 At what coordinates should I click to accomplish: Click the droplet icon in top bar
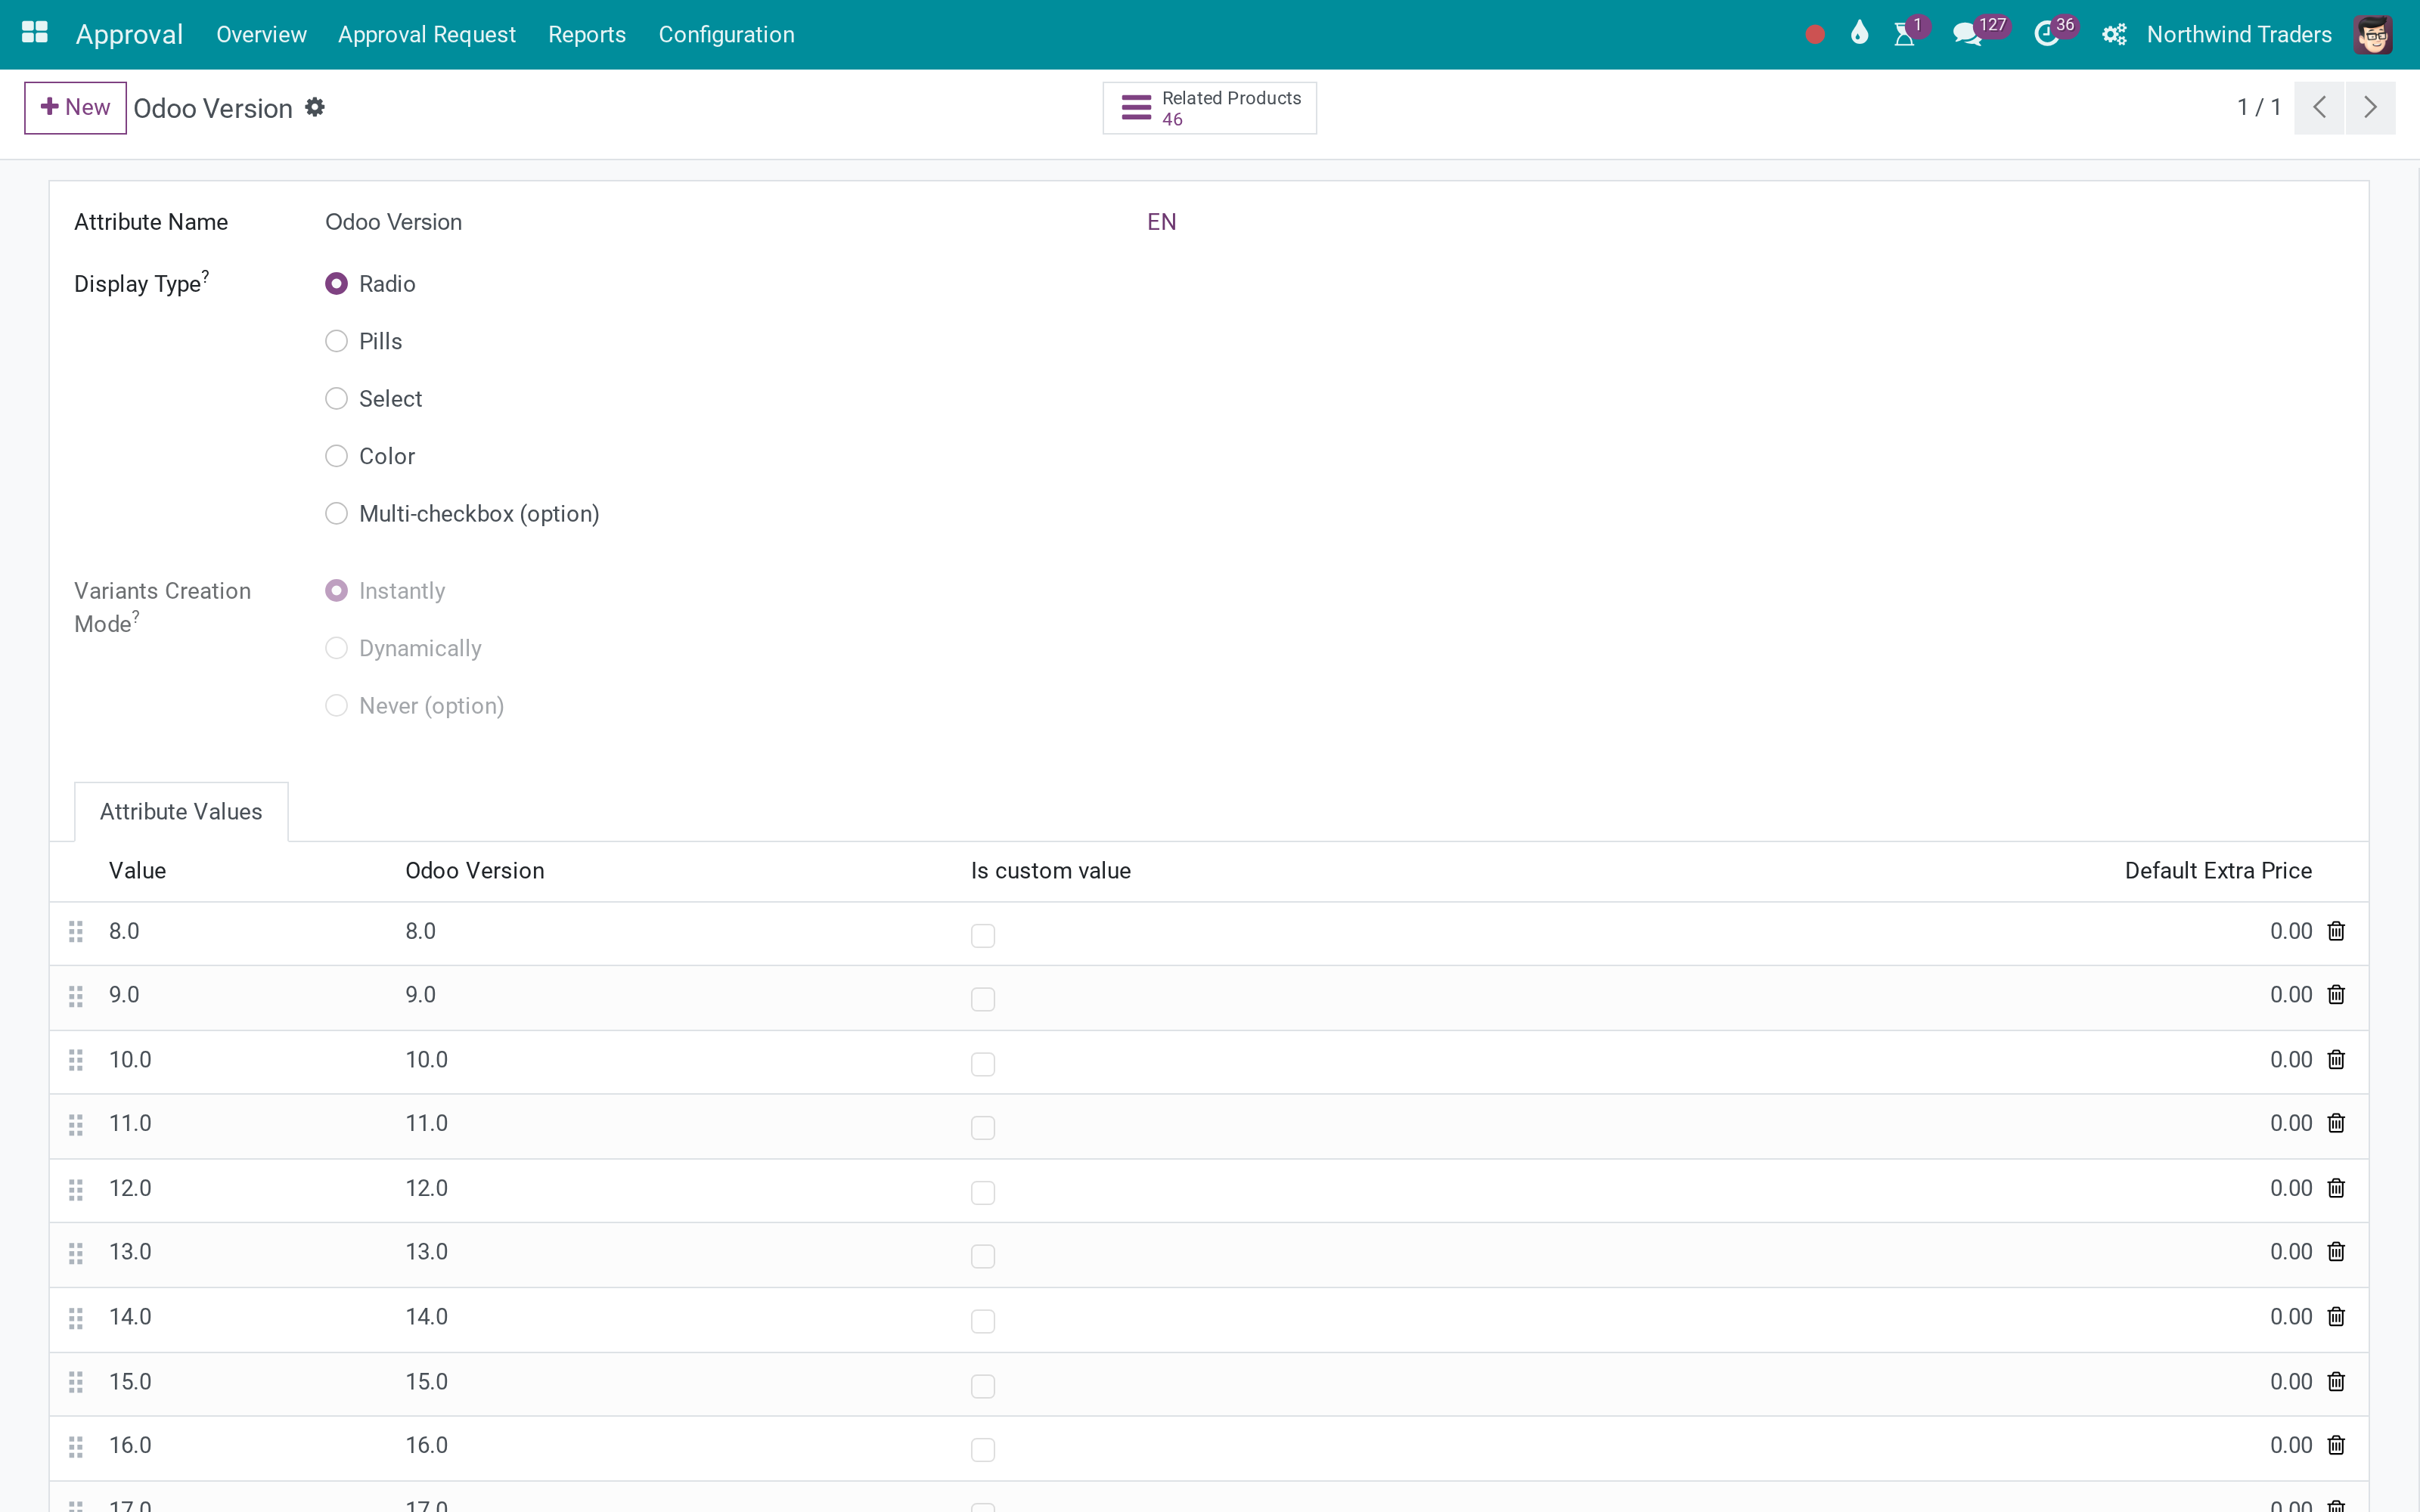[1859, 34]
